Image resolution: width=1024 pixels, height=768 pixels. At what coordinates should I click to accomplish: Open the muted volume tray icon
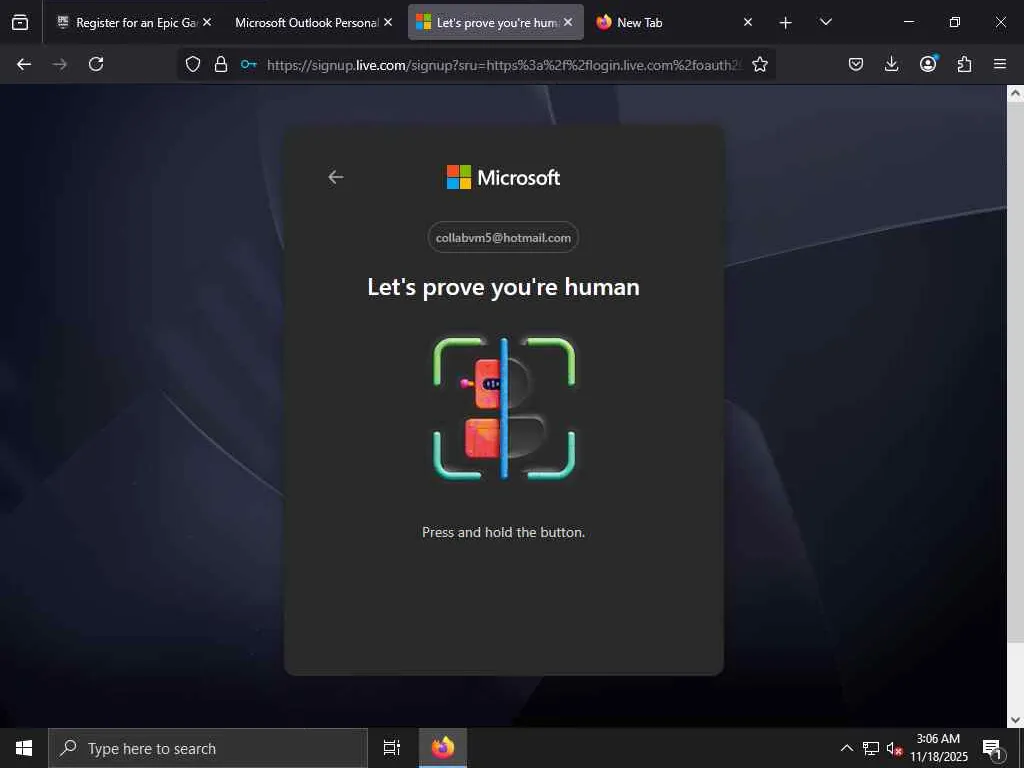(x=894, y=748)
